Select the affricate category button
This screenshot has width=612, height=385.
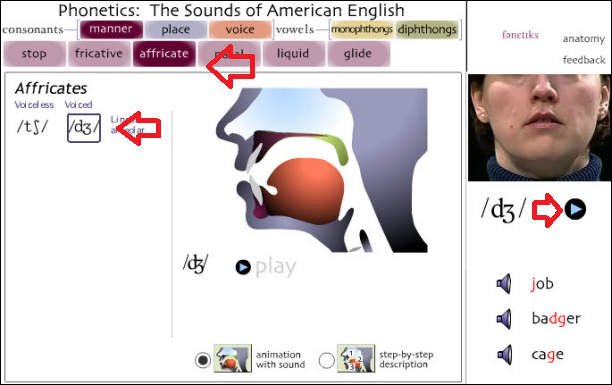[164, 53]
